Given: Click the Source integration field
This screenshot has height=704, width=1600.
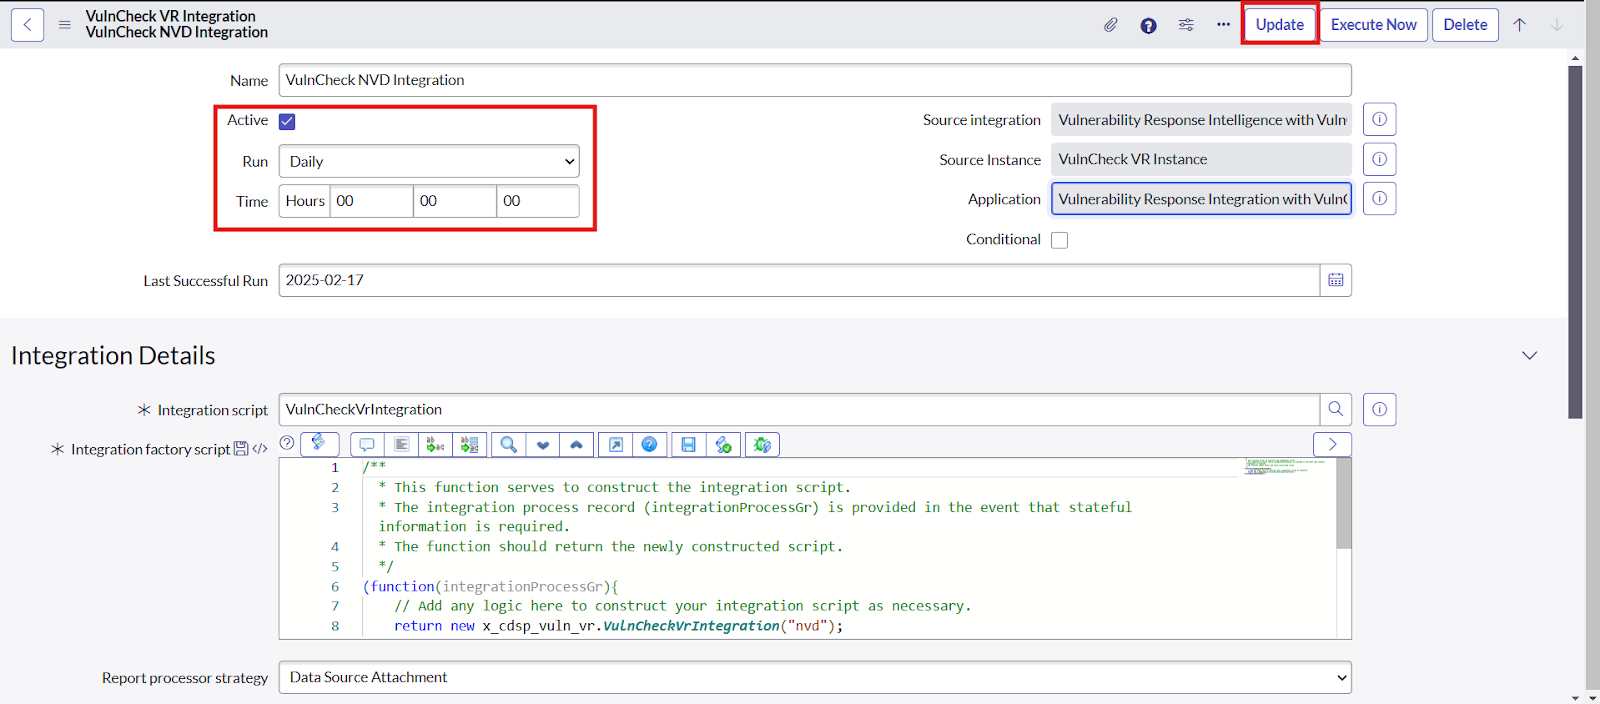Looking at the screenshot, I should point(1201,119).
